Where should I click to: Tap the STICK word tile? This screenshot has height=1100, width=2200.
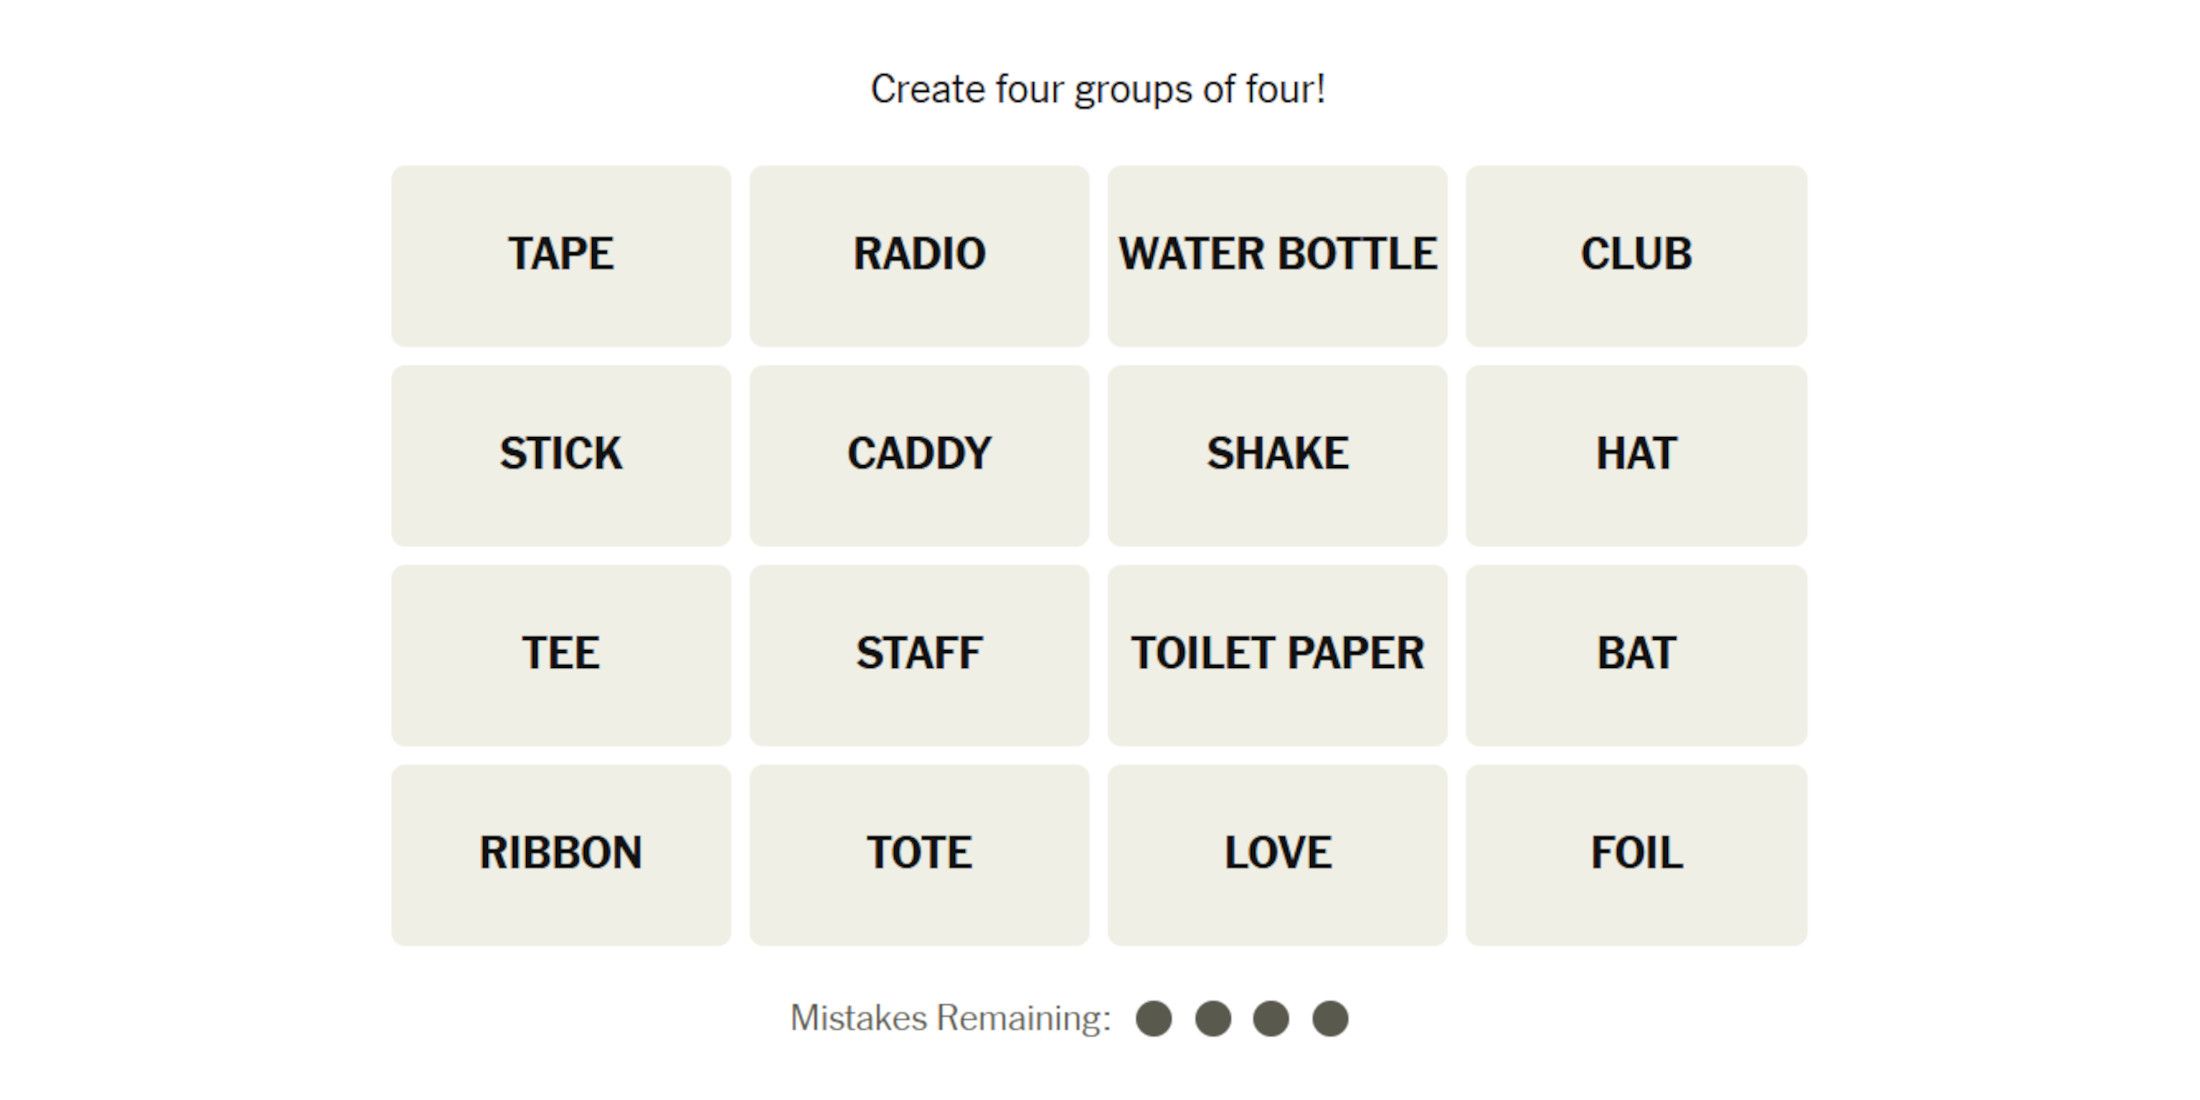pyautogui.click(x=560, y=455)
